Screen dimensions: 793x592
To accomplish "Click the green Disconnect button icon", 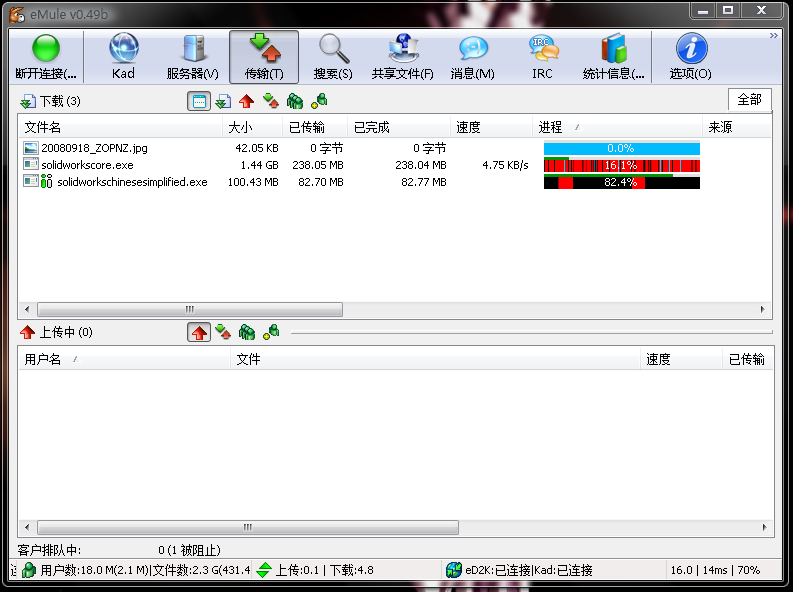I will coord(46,49).
